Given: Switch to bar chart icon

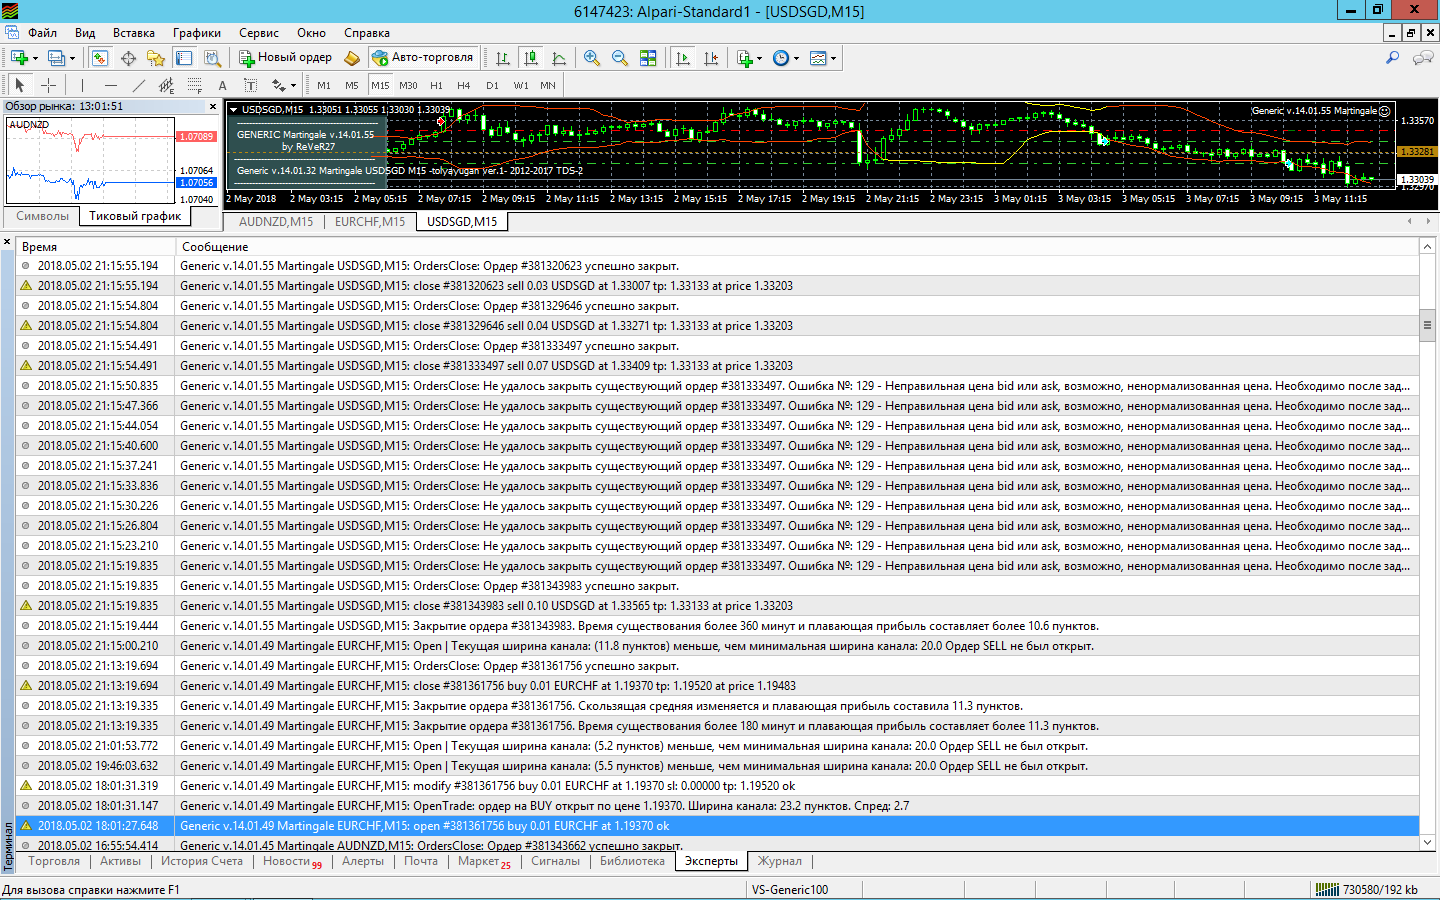Looking at the screenshot, I should click(x=503, y=58).
